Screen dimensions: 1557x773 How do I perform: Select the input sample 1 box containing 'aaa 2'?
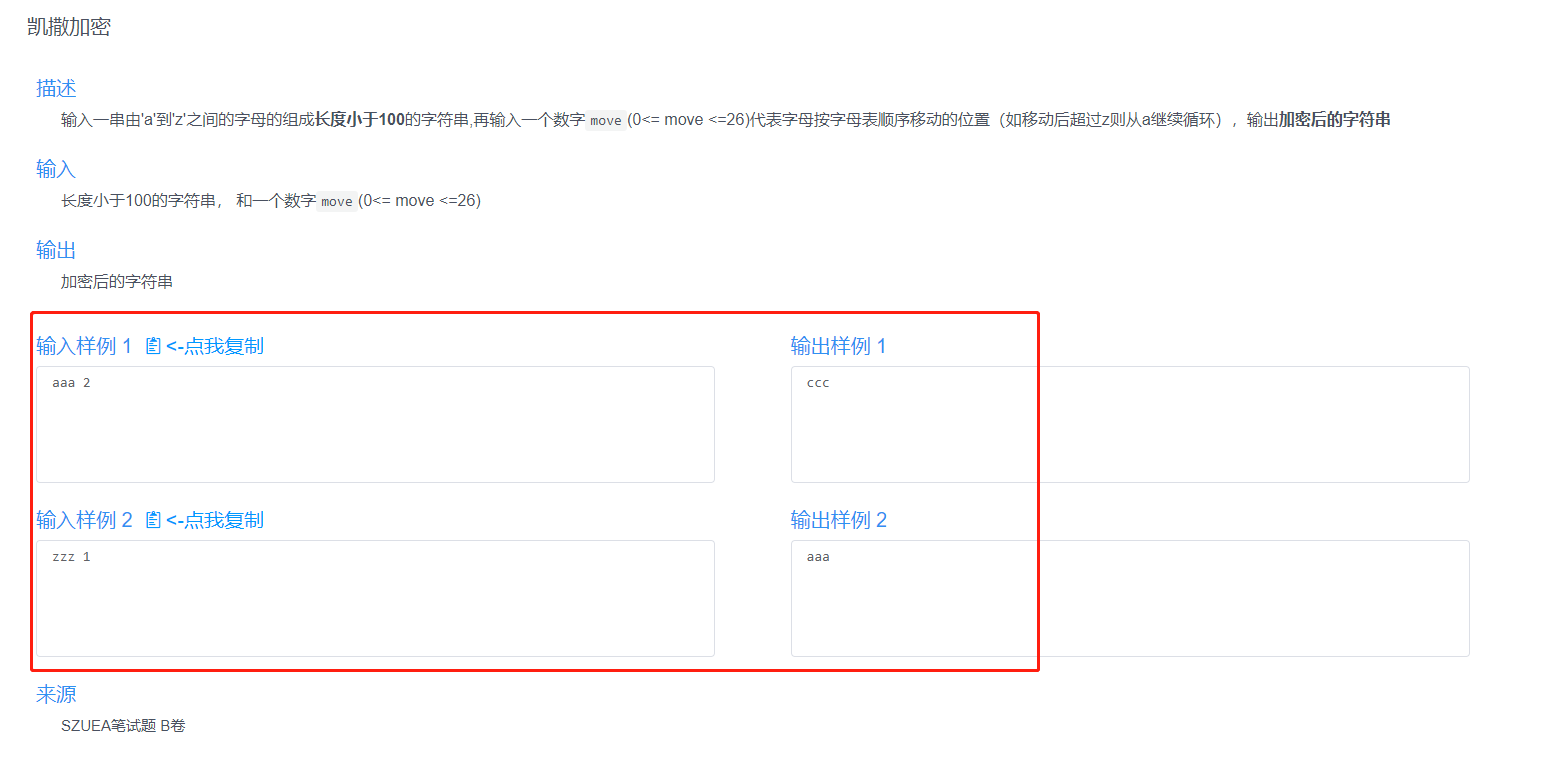[375, 424]
